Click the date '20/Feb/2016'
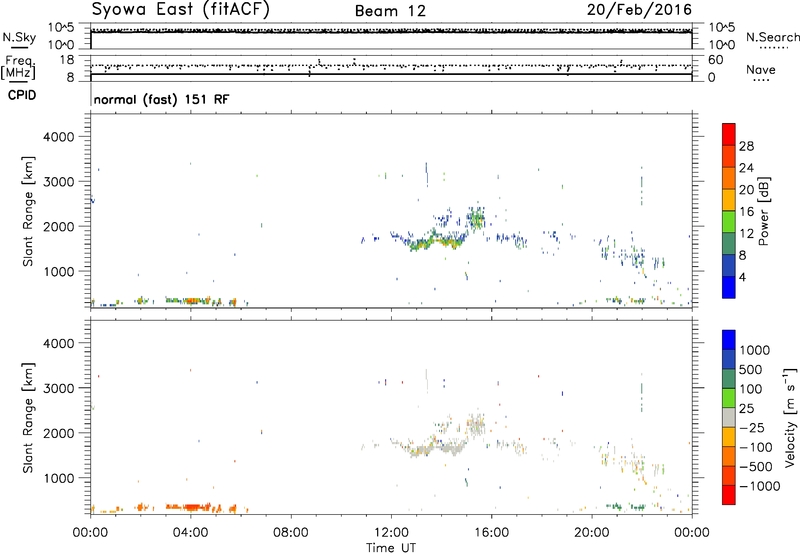This screenshot has width=800, height=554. [x=639, y=10]
